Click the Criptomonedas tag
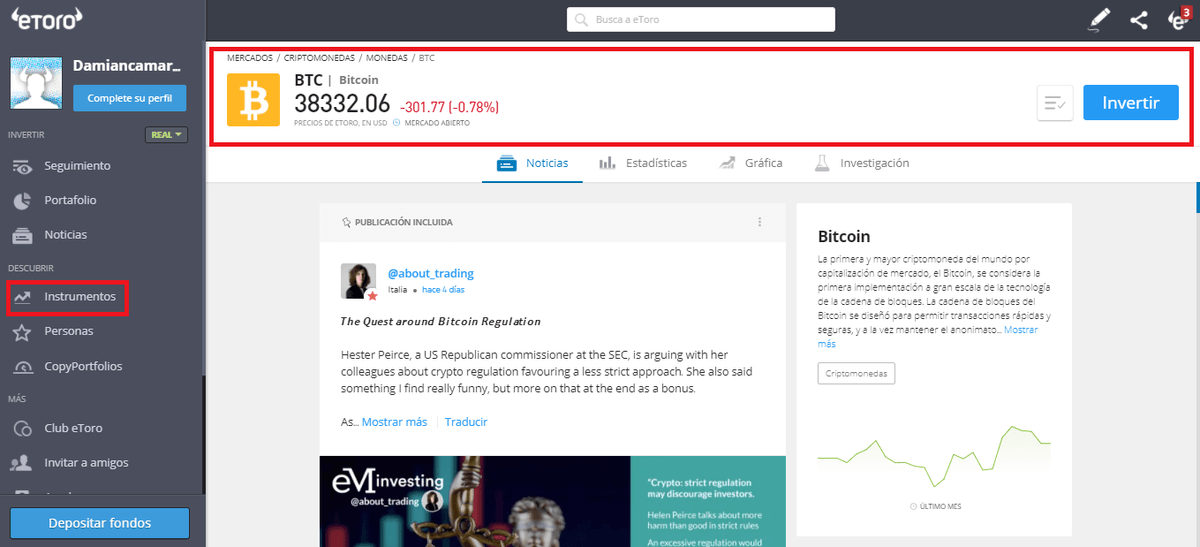 tap(856, 373)
